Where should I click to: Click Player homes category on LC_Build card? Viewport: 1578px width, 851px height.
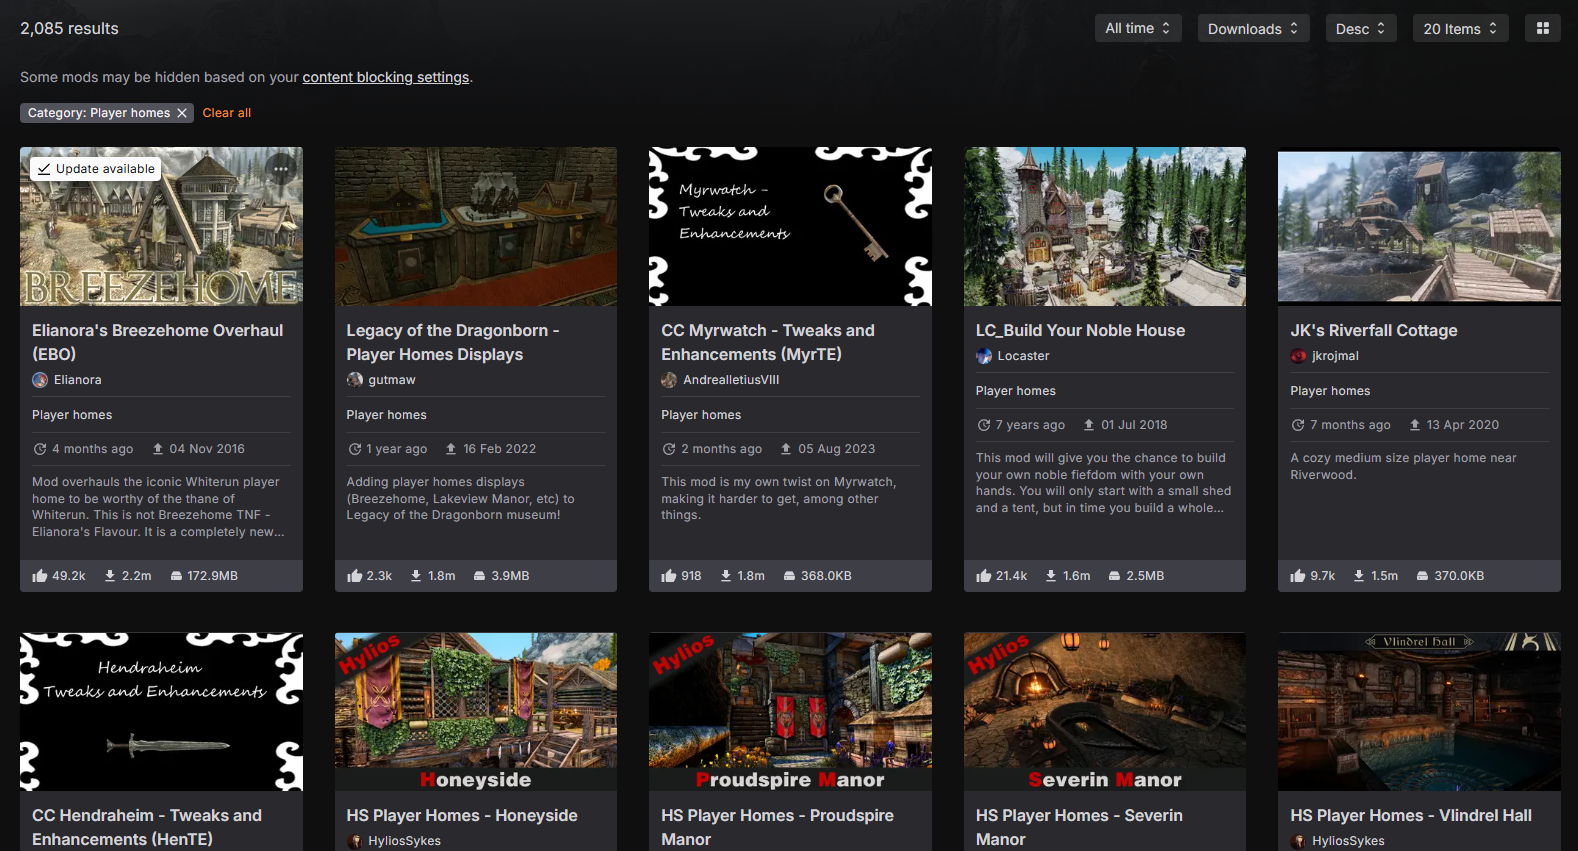tap(1016, 391)
